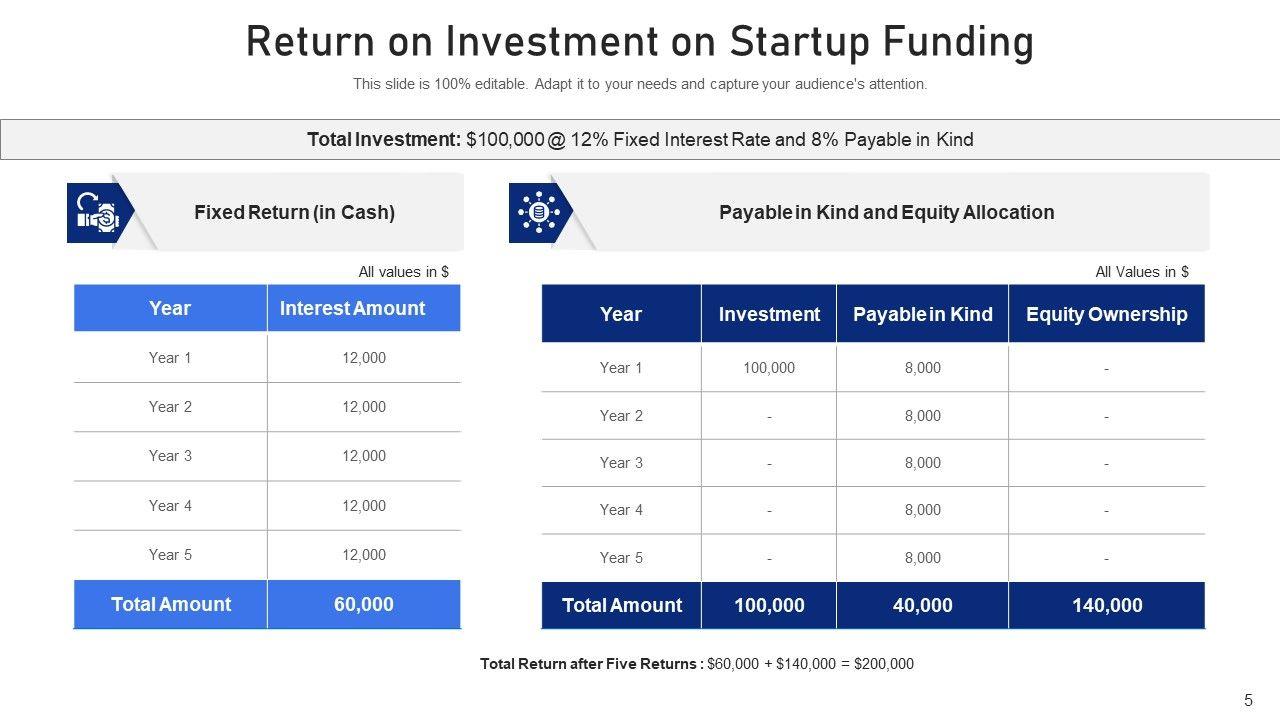Click the Investment column header
Viewport: 1280px width, 720px height.
tap(769, 314)
